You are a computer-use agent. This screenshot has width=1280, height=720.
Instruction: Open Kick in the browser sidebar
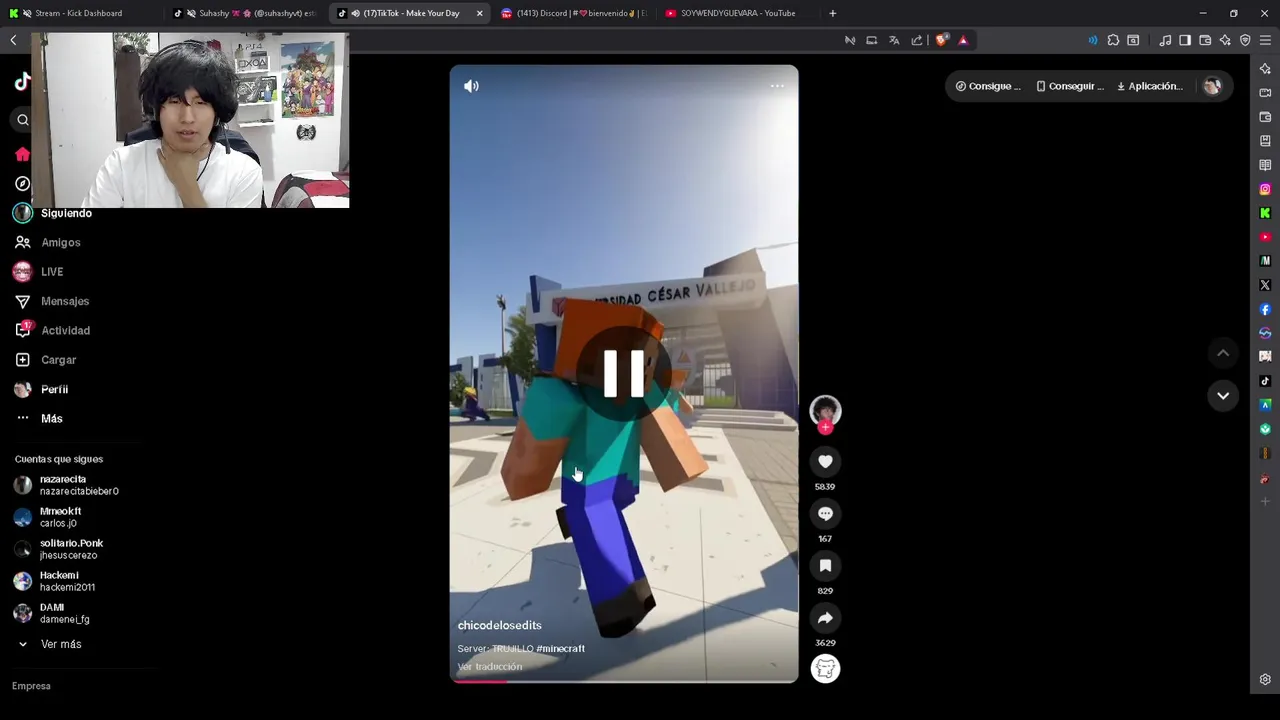point(1265,213)
